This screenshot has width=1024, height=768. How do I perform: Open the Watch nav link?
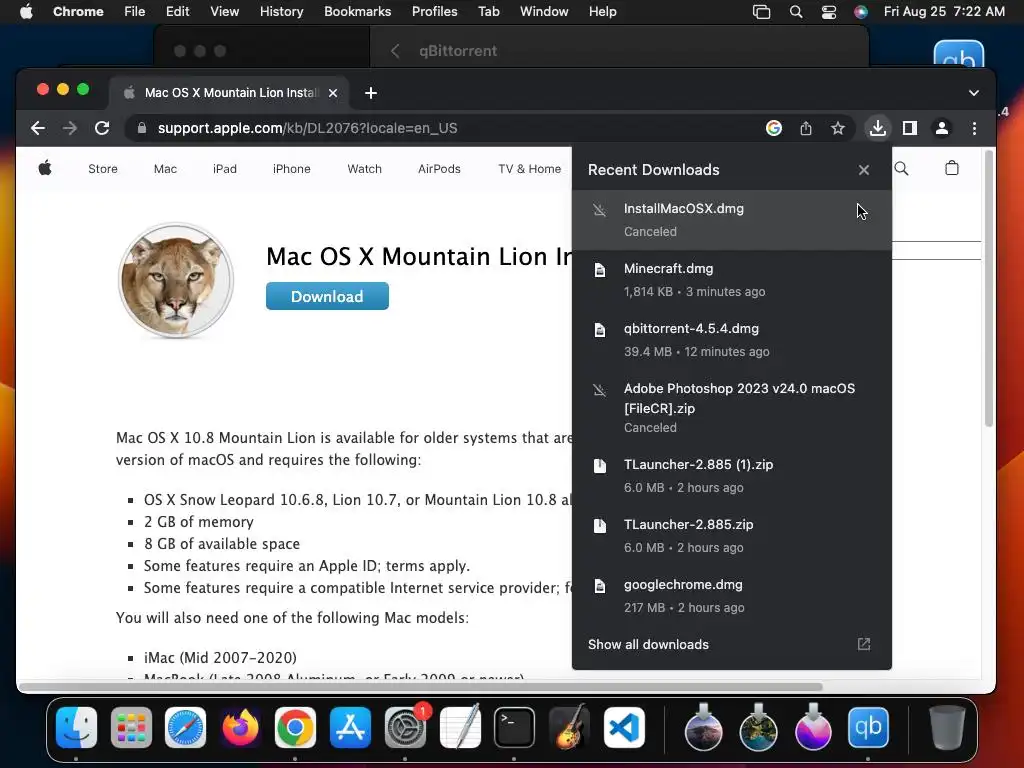[x=364, y=168]
